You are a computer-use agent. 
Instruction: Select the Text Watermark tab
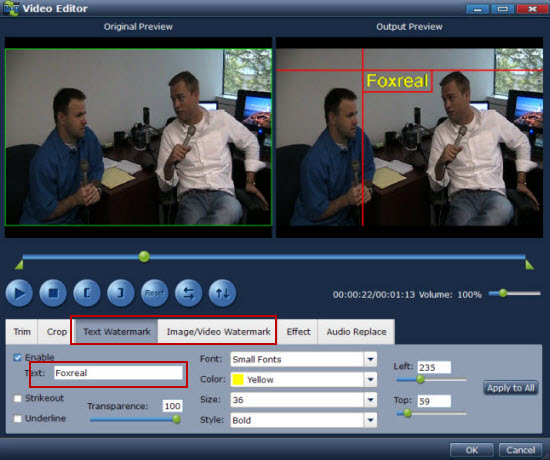pyautogui.click(x=117, y=332)
